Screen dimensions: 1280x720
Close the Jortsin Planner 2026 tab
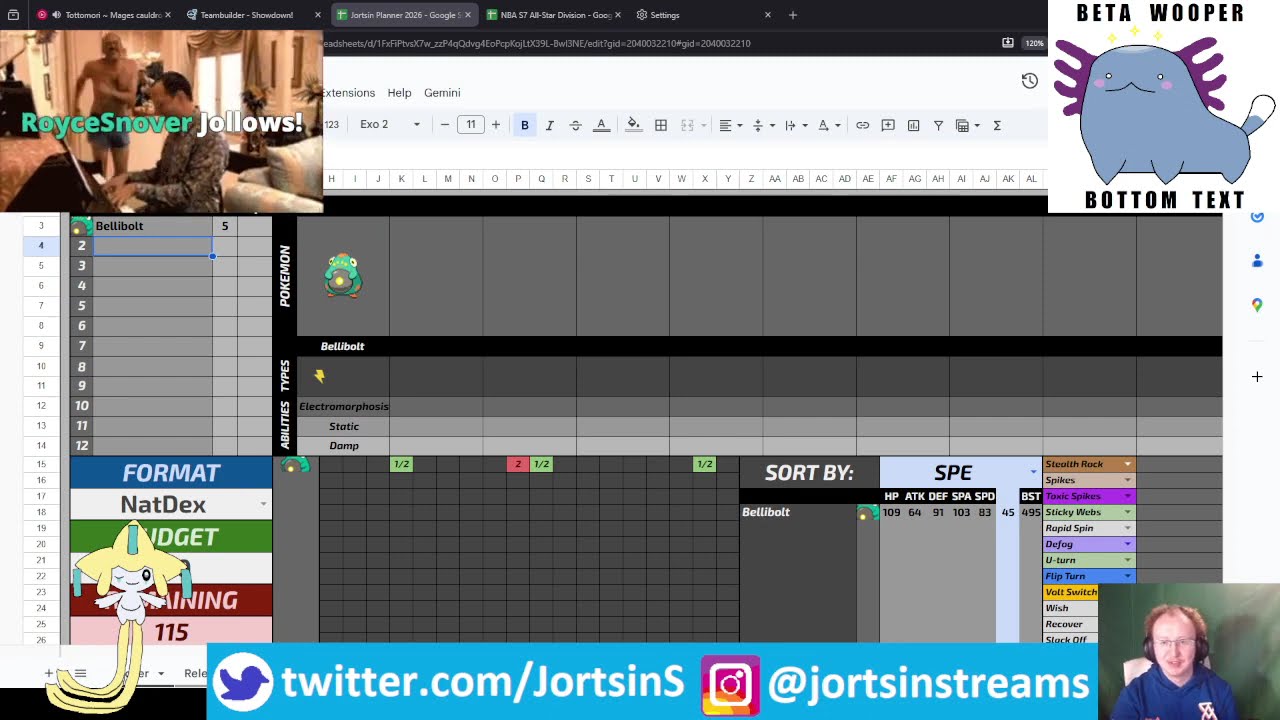point(468,15)
